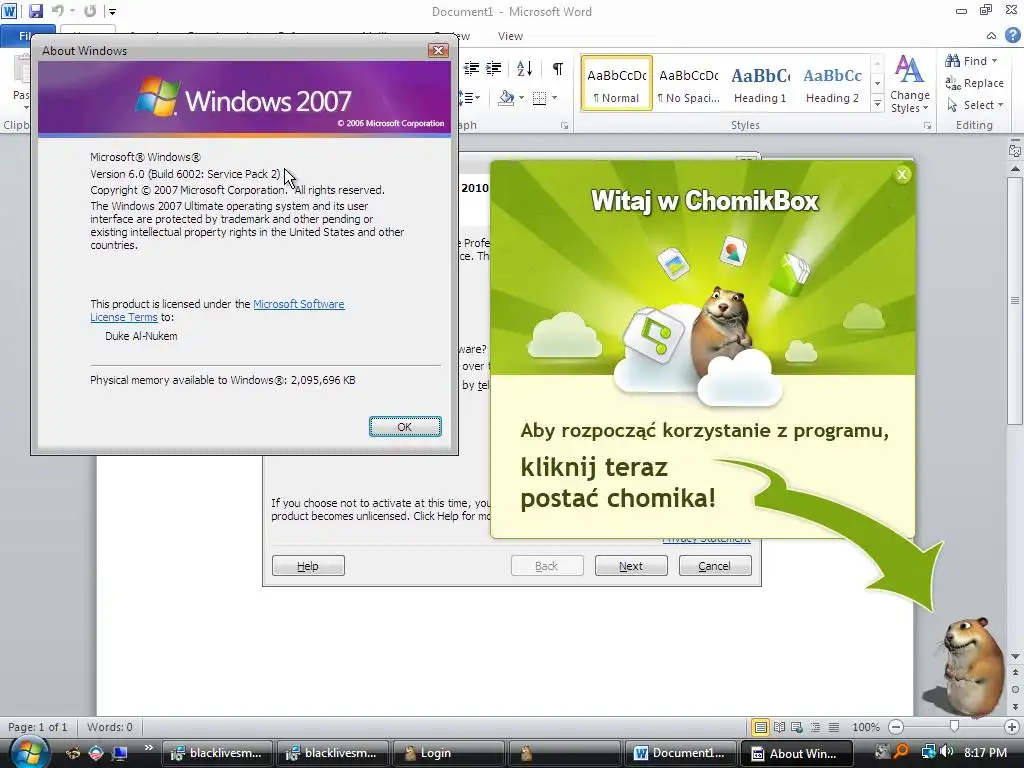Minimize the ribbon with the caret icon
1024x768 pixels.
pyautogui.click(x=991, y=36)
